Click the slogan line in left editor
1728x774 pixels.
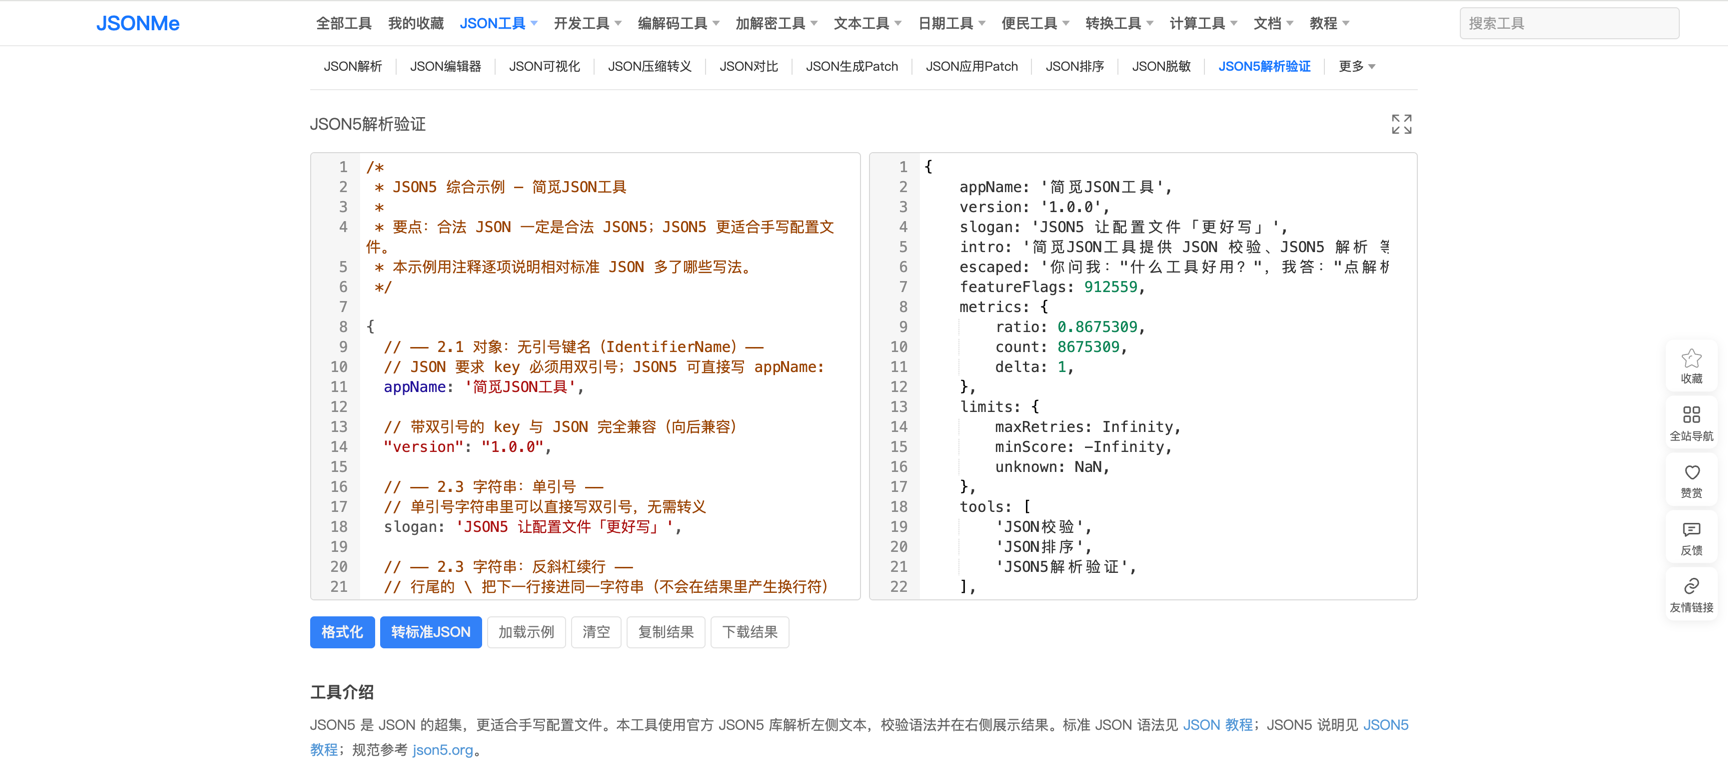click(x=533, y=527)
